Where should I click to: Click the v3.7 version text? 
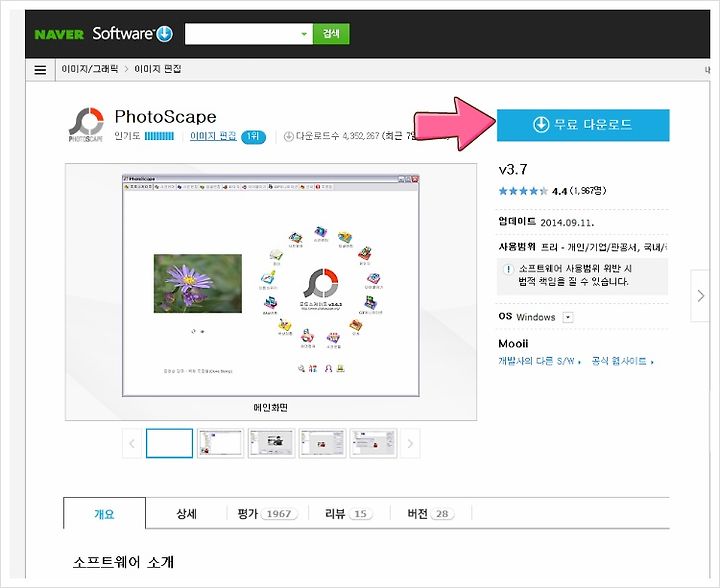point(513,169)
